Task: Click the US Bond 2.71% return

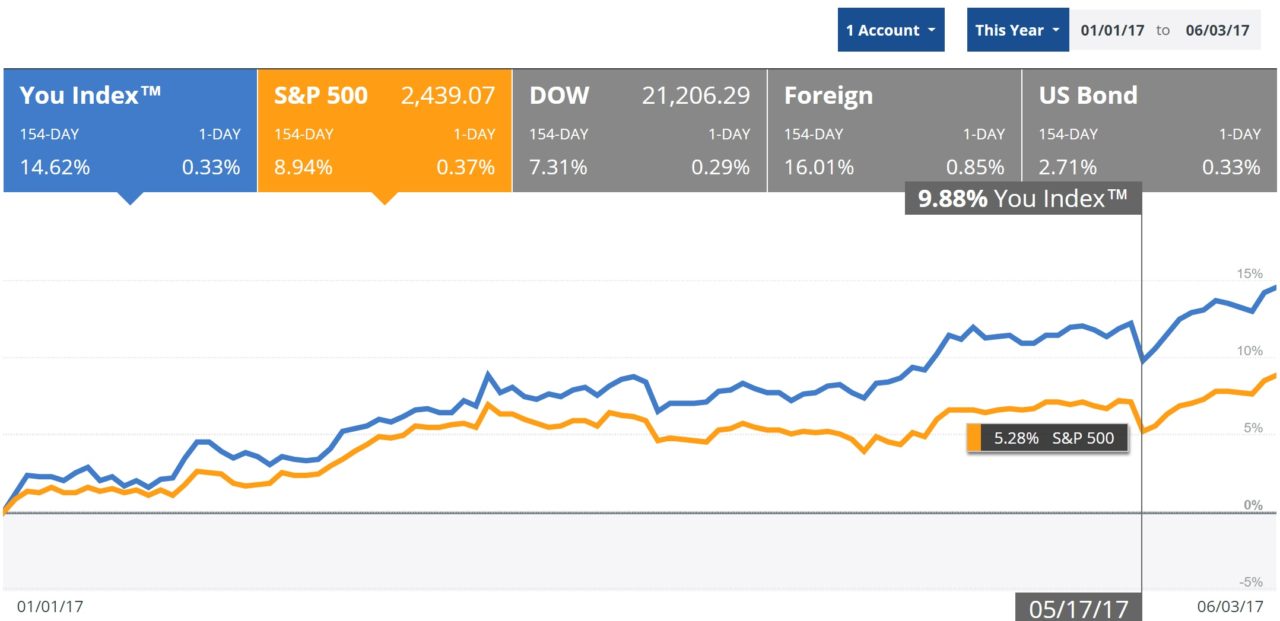Action: click(x=1069, y=167)
